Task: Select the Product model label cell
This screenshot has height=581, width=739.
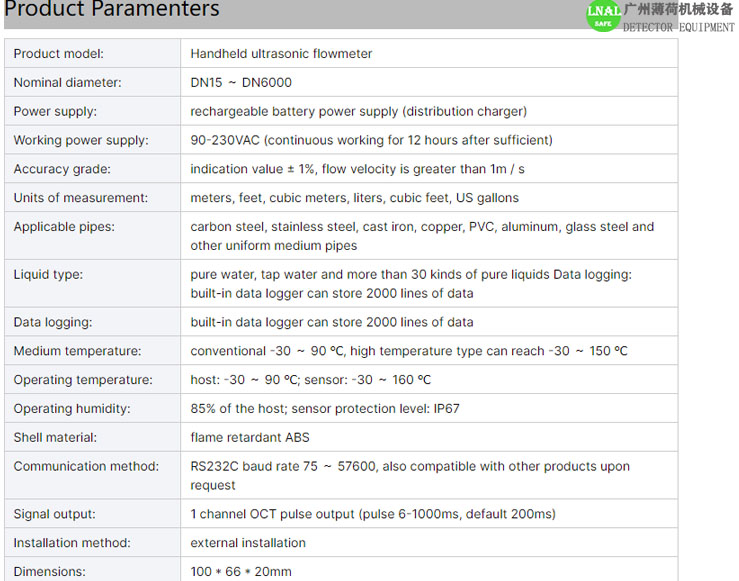Action: pyautogui.click(x=92, y=54)
